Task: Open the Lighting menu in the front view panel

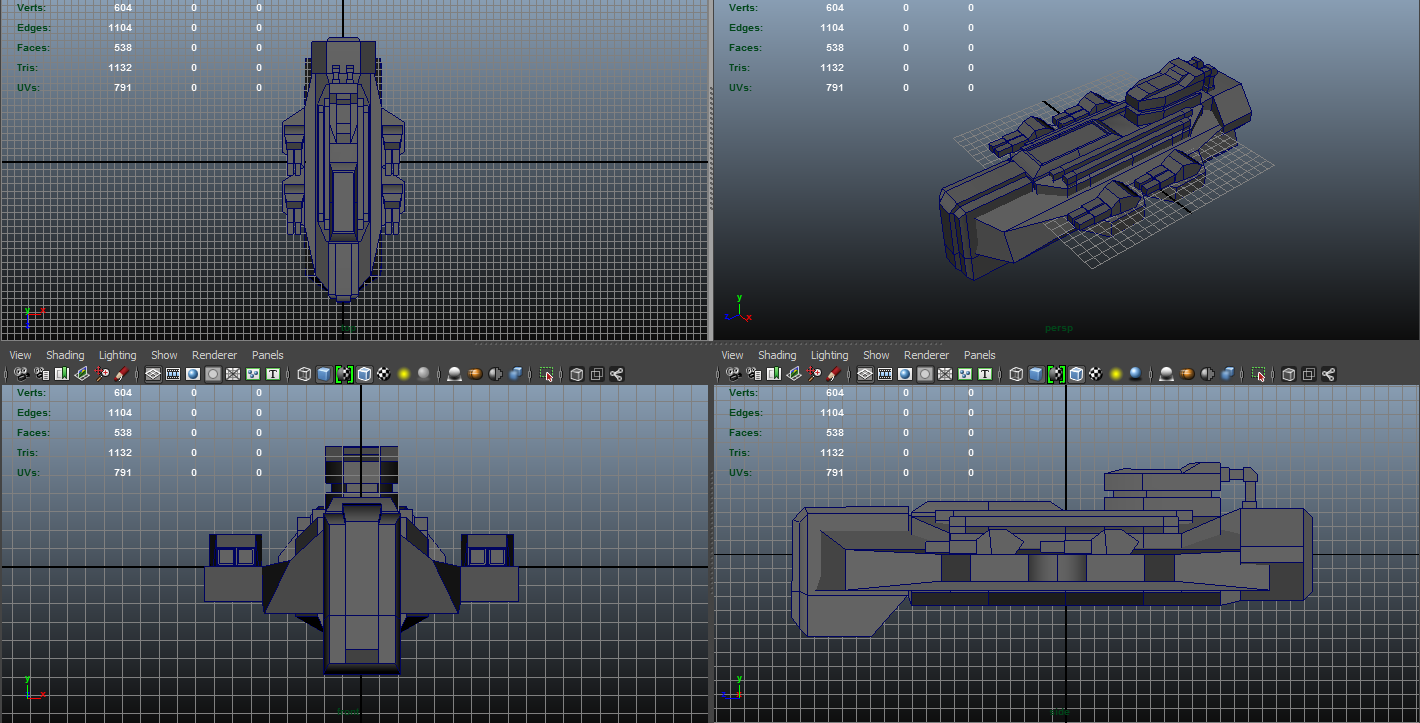Action: pos(117,355)
